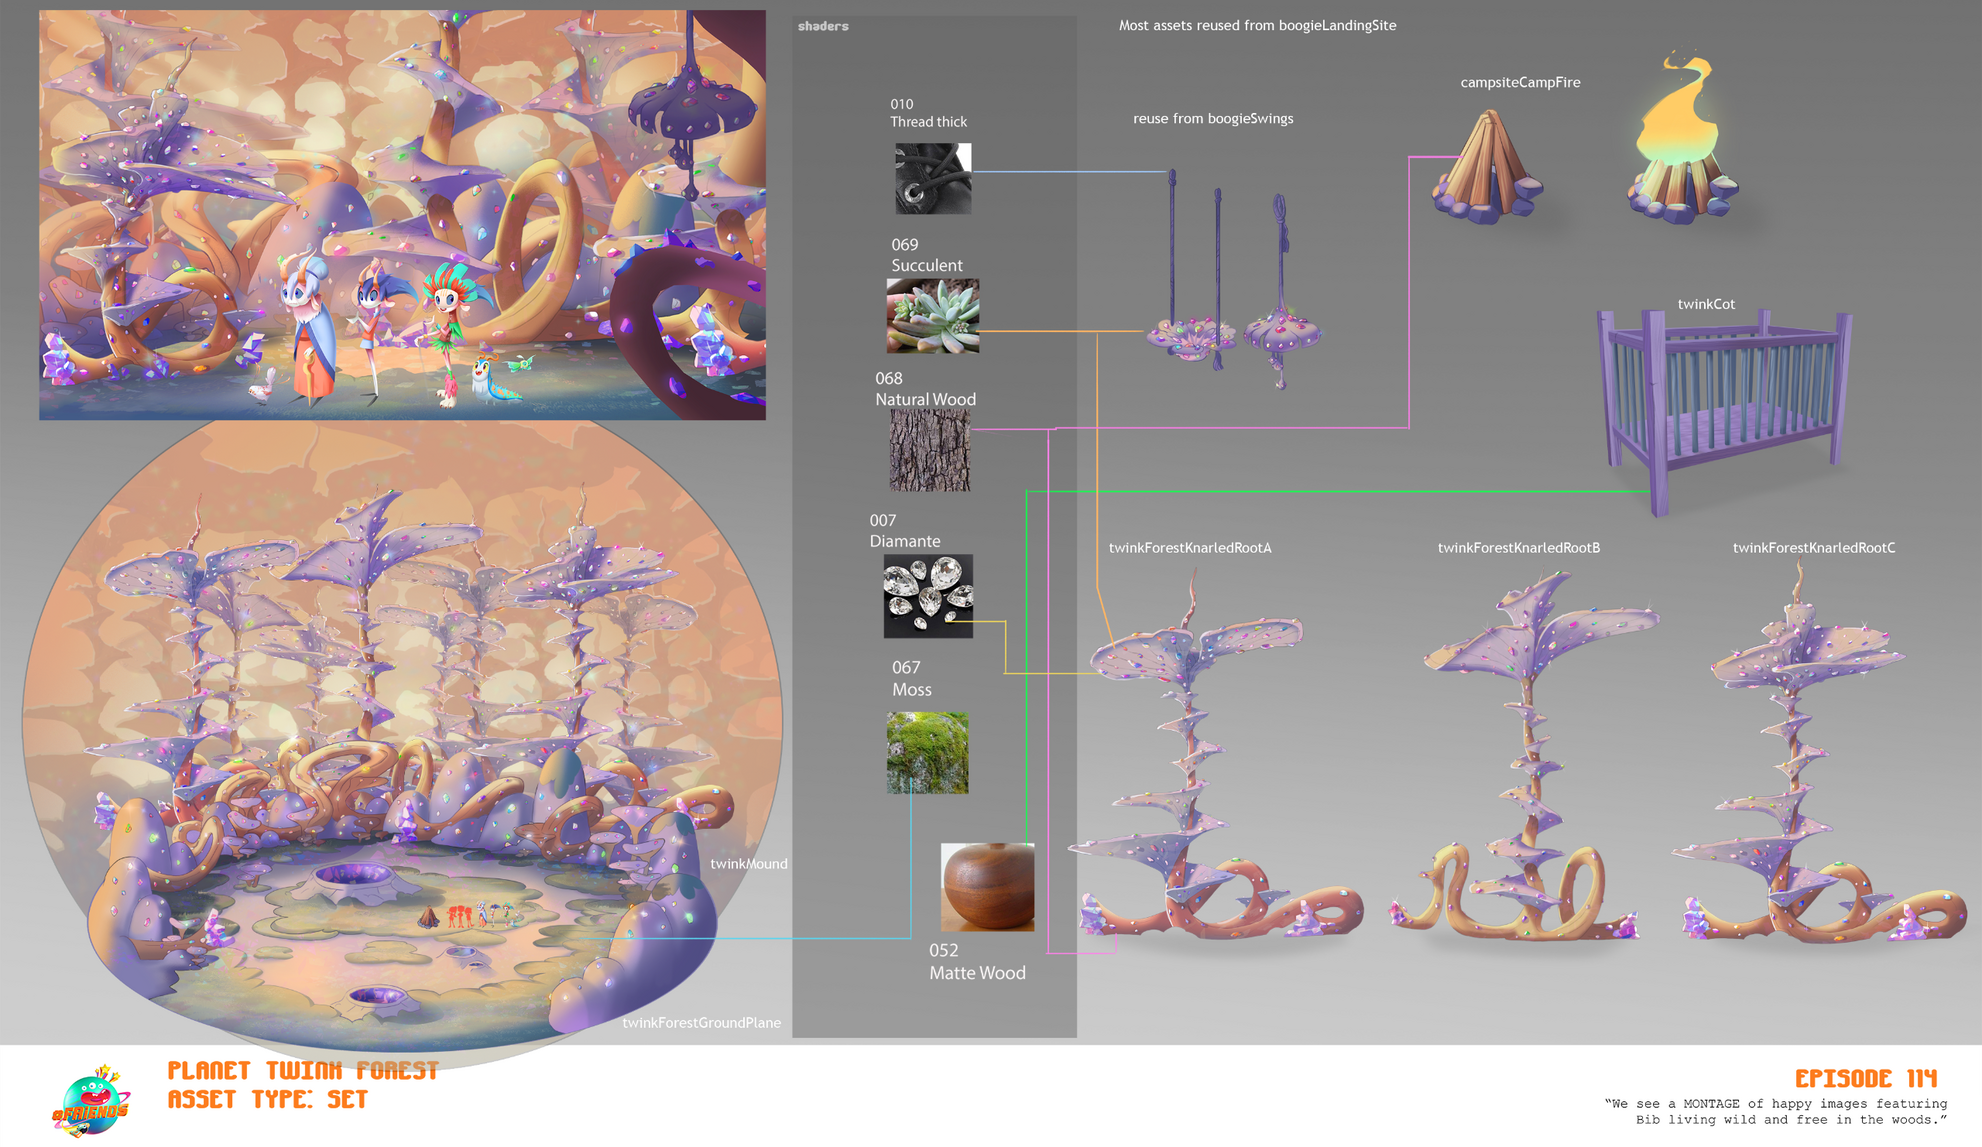Click the shaders panel heading
The width and height of the screenshot is (1982, 1147).
(823, 26)
